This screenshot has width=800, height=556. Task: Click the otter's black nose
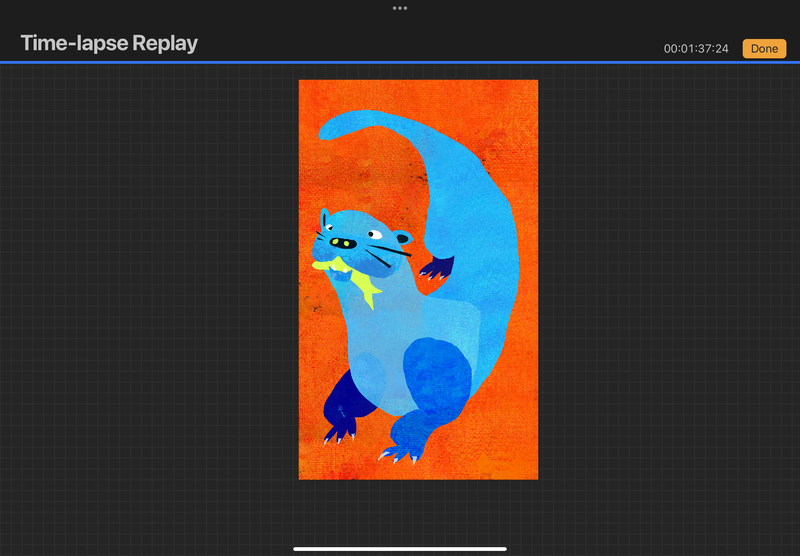[x=342, y=242]
